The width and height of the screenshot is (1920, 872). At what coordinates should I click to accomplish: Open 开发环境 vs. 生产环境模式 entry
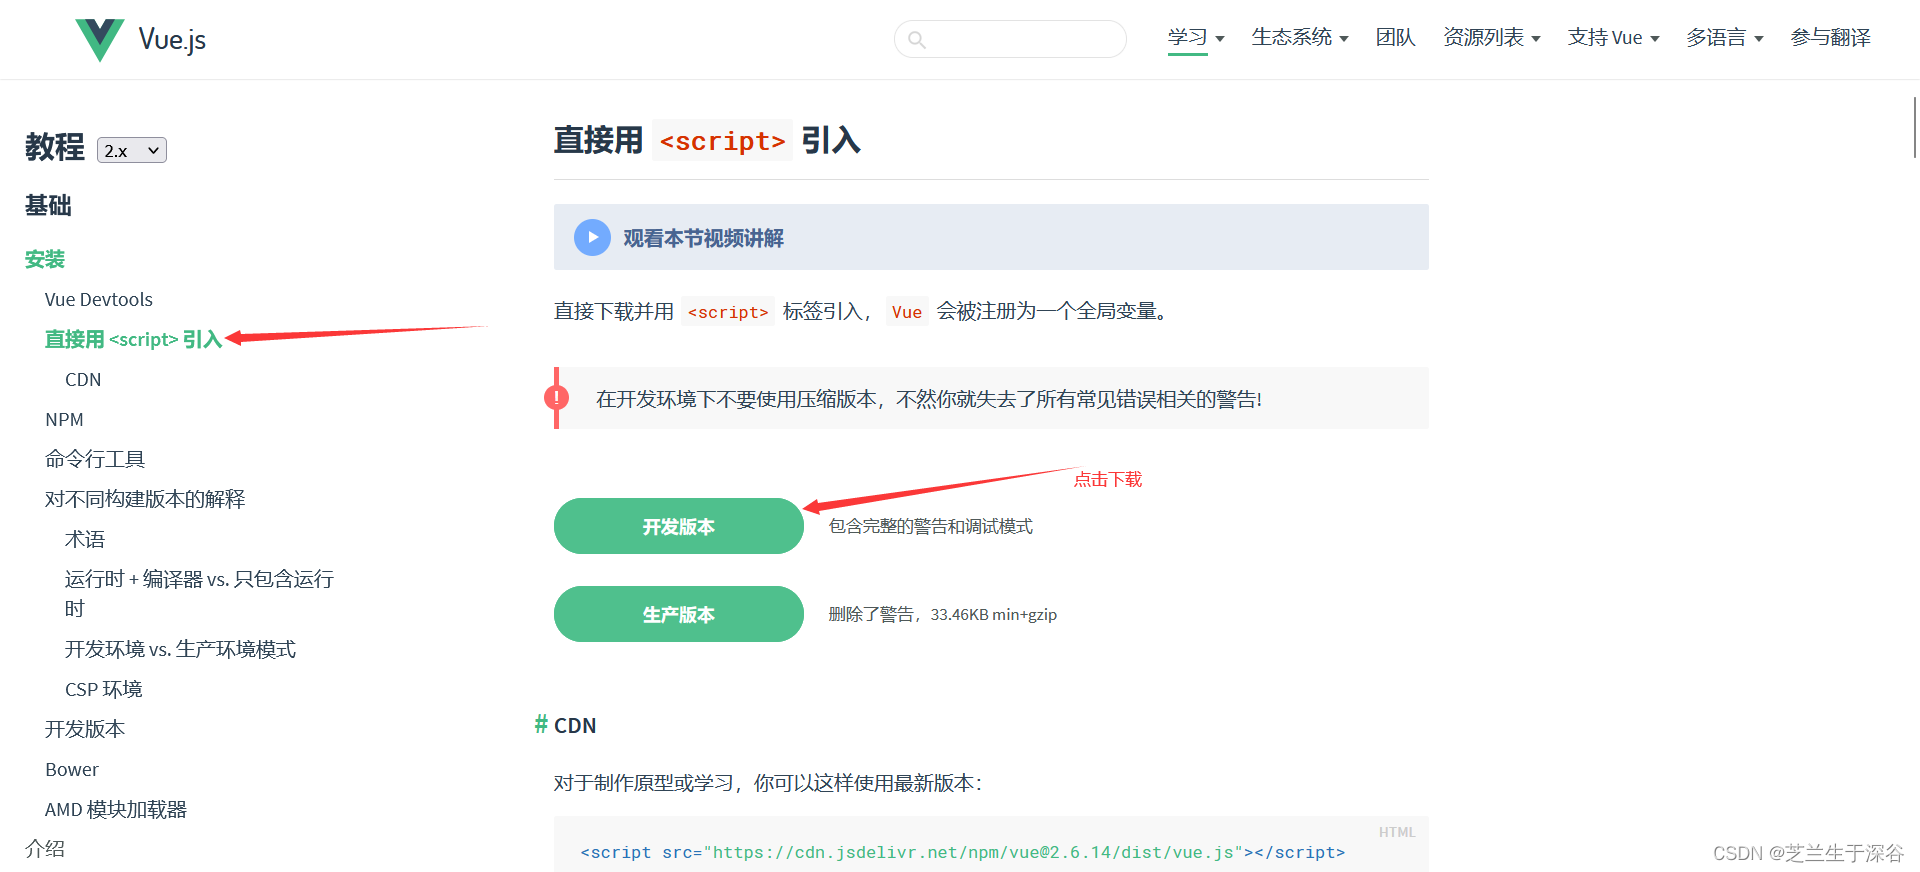click(180, 649)
